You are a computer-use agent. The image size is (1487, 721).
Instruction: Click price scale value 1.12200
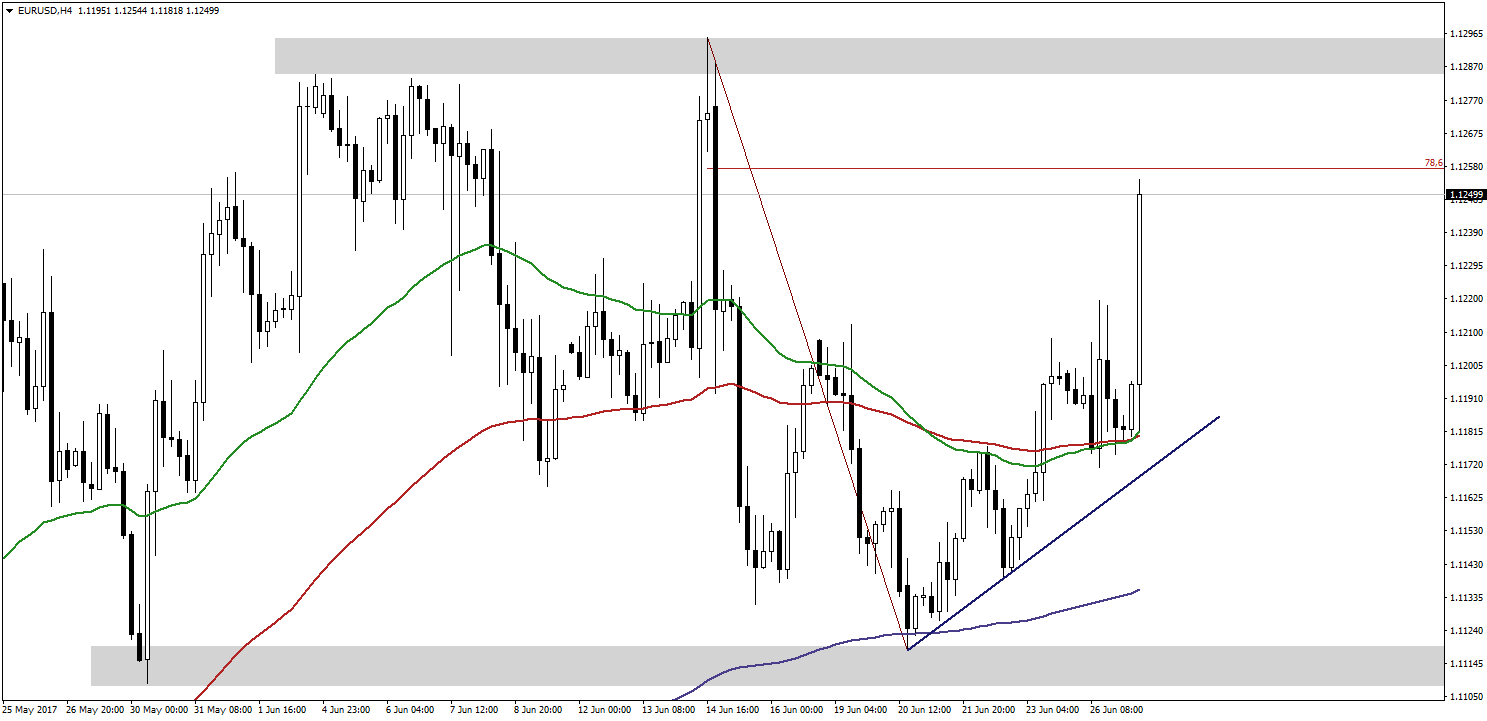coord(1466,299)
